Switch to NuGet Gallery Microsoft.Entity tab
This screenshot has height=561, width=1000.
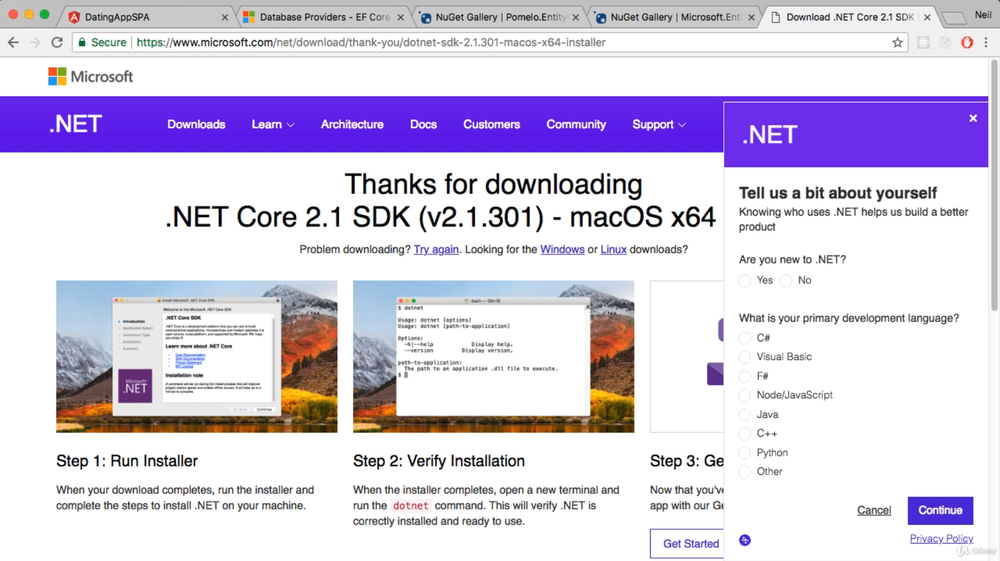673,17
